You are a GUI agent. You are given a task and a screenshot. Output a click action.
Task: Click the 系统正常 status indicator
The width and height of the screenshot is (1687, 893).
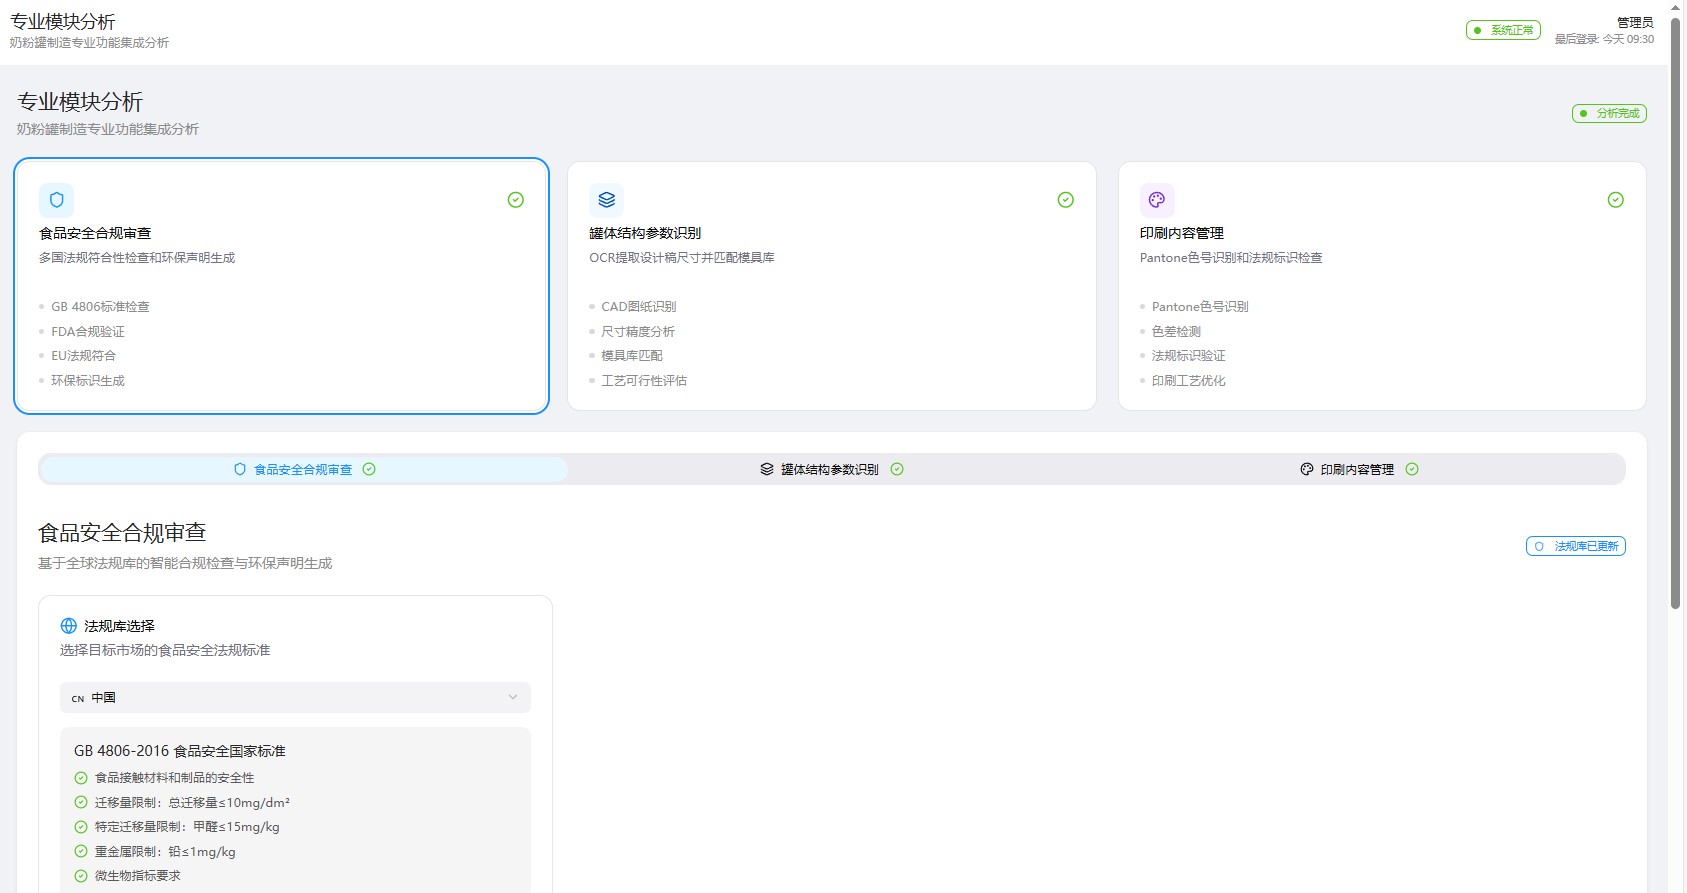[1503, 31]
